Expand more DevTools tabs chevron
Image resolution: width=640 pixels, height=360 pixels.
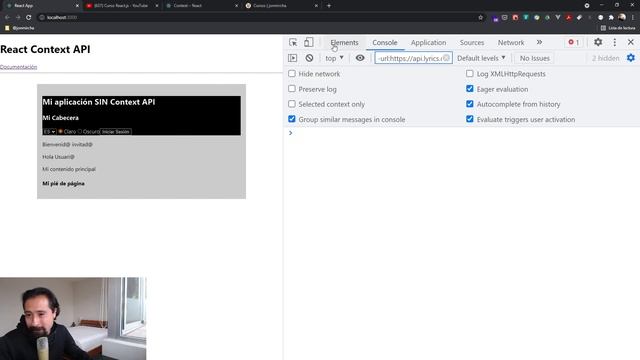[539, 42]
